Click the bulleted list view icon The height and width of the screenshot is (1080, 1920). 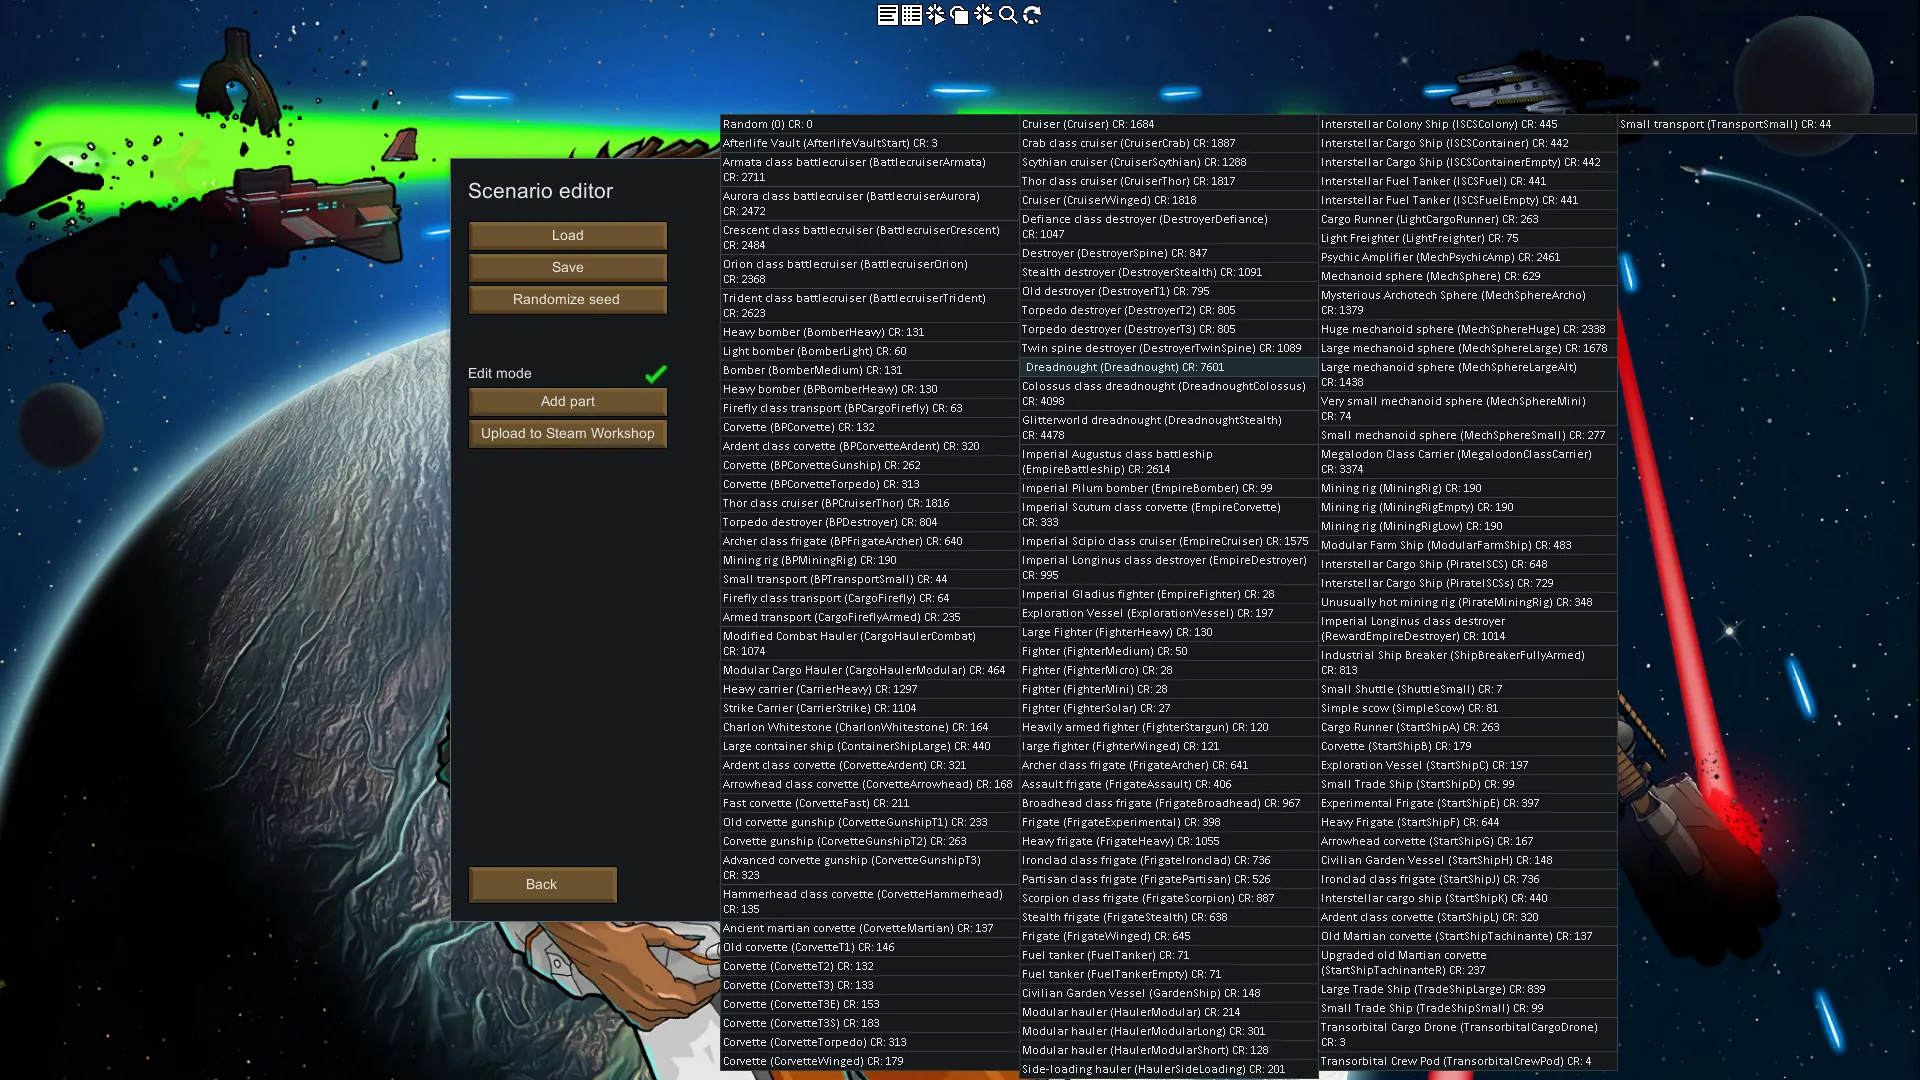(911, 15)
